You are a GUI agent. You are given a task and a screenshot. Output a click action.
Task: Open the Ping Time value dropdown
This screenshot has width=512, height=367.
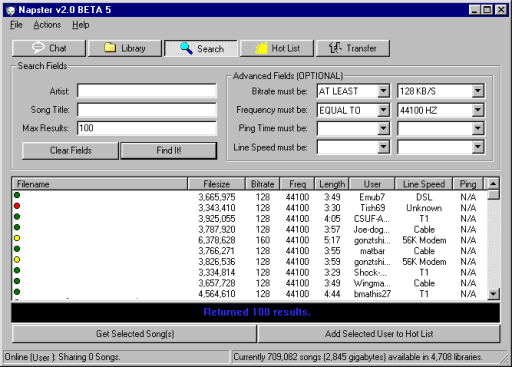pyautogui.click(x=478, y=128)
